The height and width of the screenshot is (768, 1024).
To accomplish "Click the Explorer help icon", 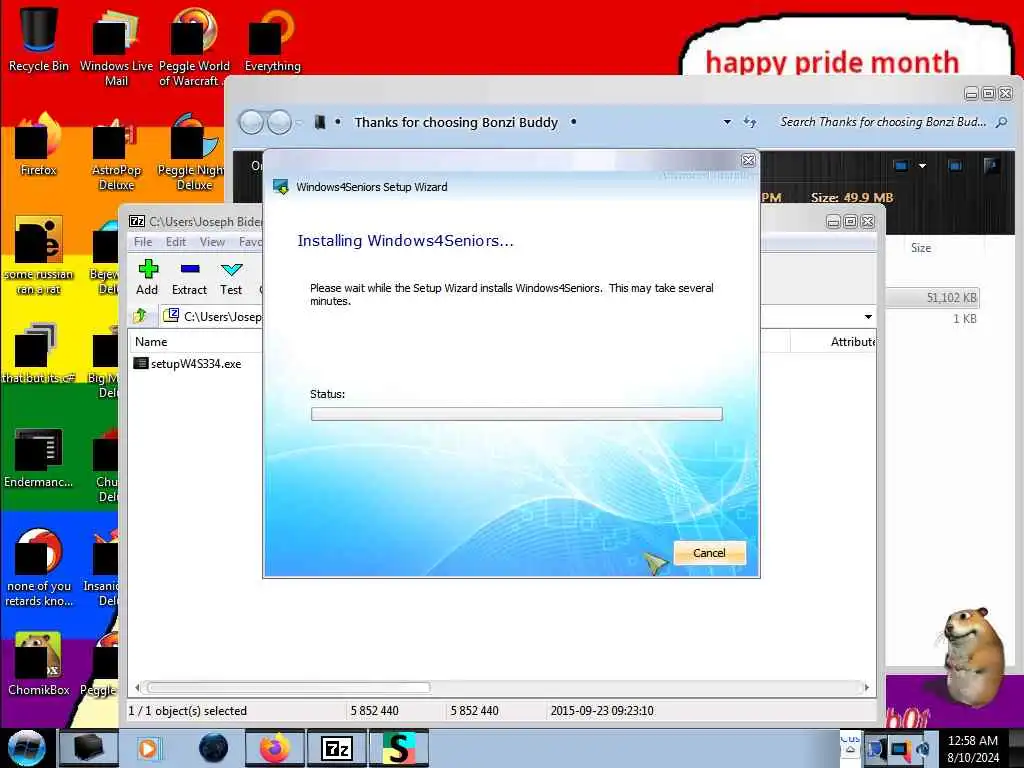I will click(x=991, y=166).
